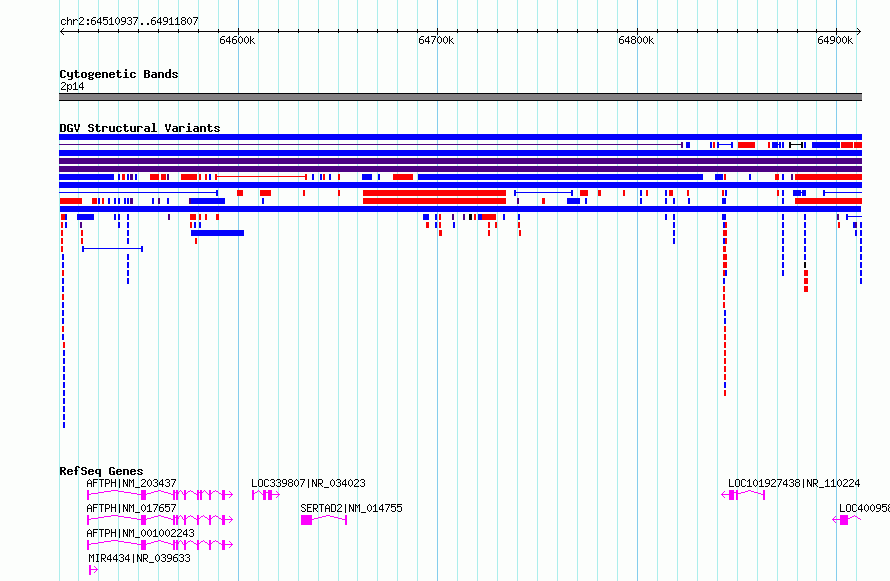Click the topmost full-width blue DGV variant bar
This screenshot has height=581, width=890.
[460, 137]
